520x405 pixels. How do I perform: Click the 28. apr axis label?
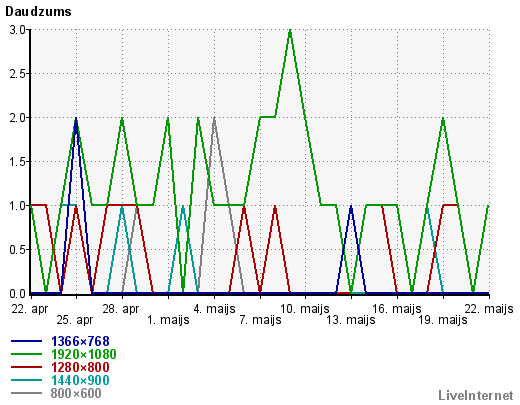pos(121,309)
